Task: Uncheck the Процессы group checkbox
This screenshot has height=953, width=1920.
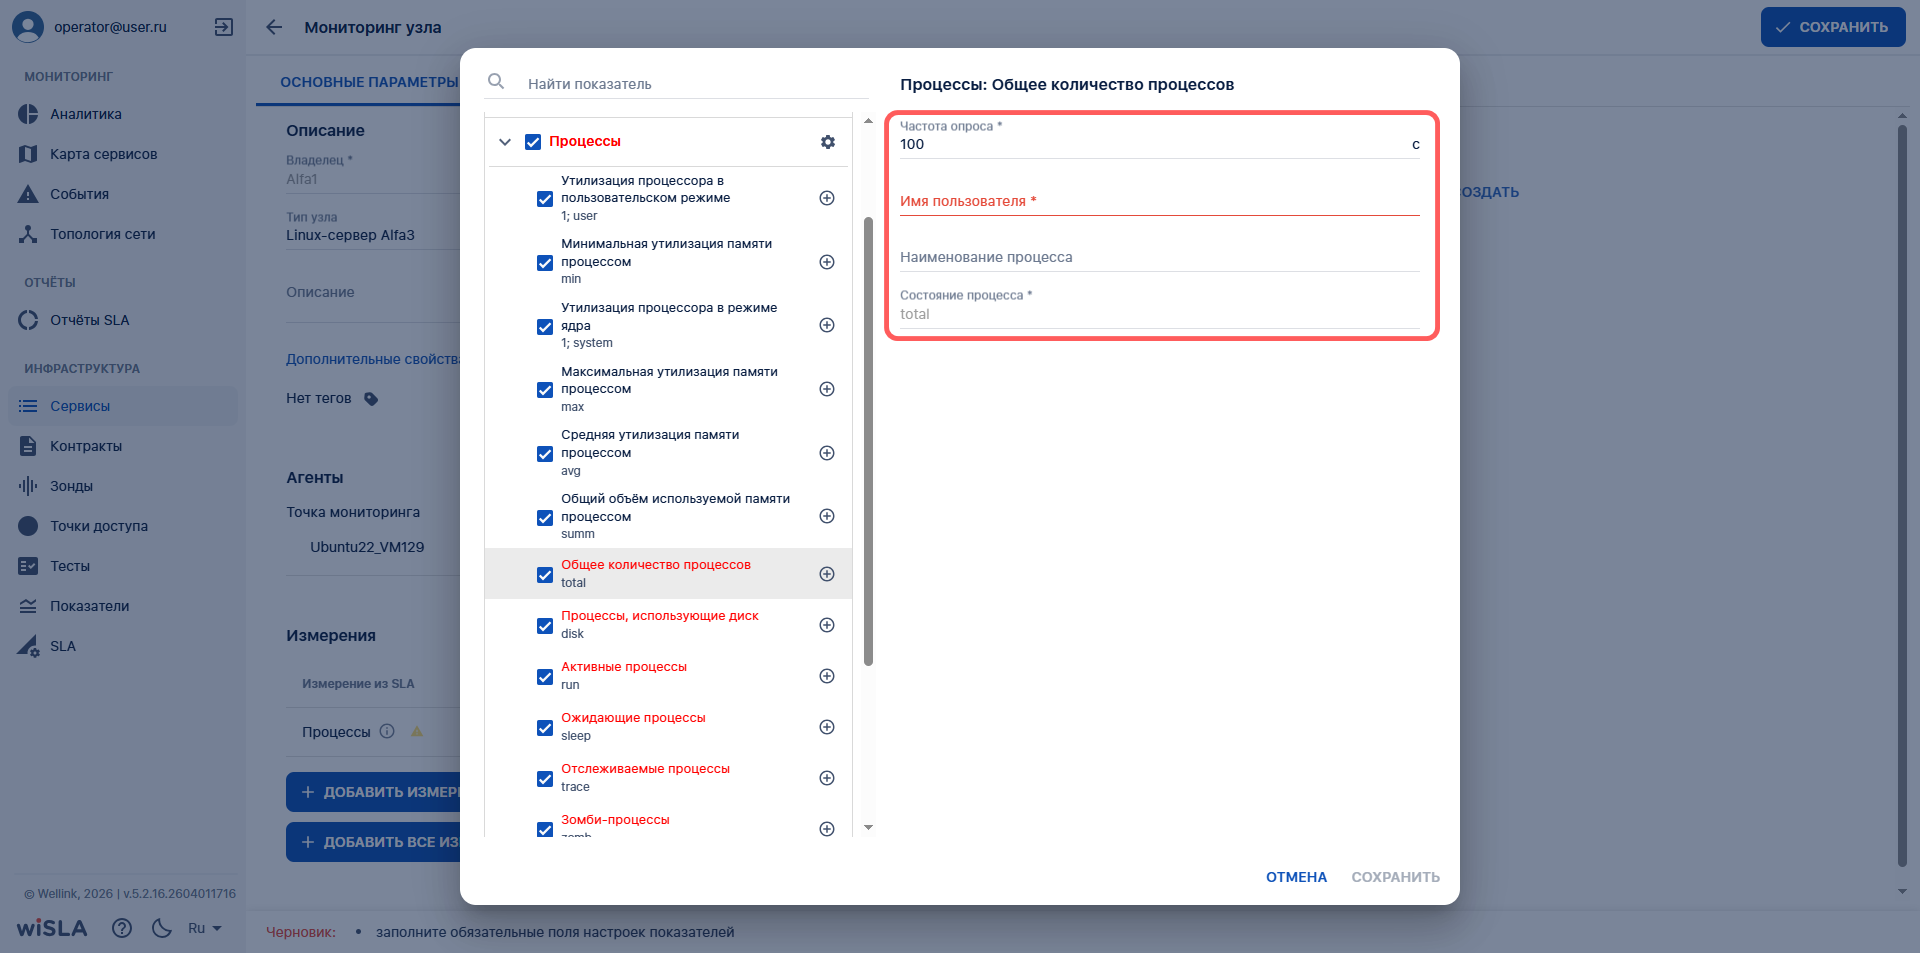Action: pyautogui.click(x=533, y=142)
